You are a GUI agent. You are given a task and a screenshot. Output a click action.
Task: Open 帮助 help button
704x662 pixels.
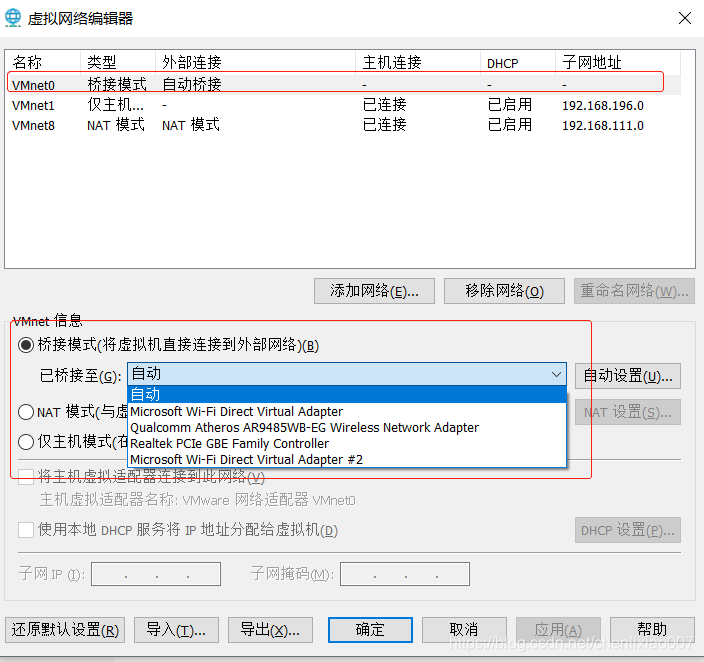652,630
